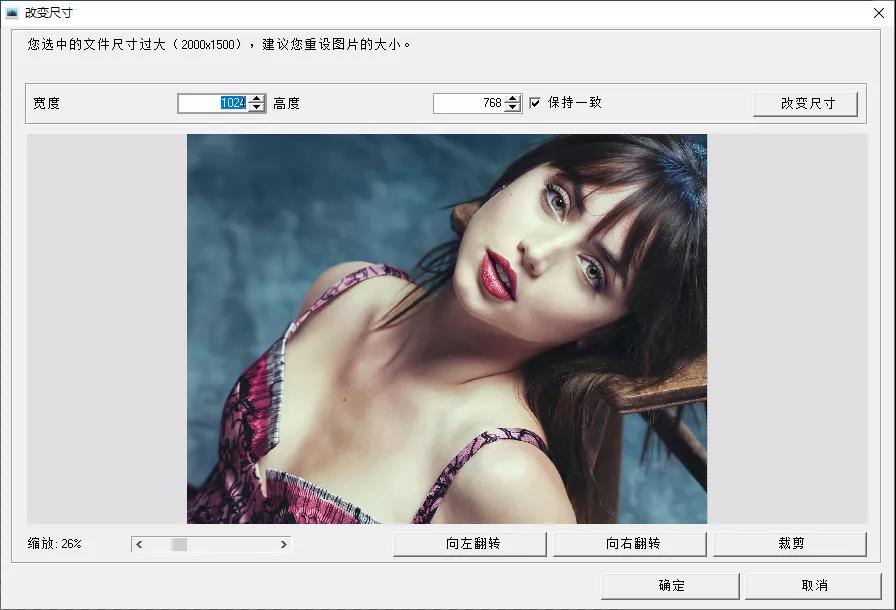
Task: Toggle the 保持一致 aspect ratio checkbox
Action: [x=535, y=103]
